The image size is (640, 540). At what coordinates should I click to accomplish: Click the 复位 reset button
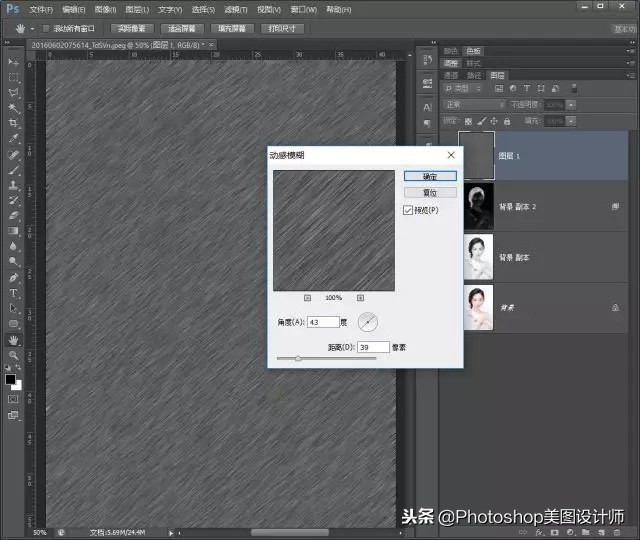430,192
